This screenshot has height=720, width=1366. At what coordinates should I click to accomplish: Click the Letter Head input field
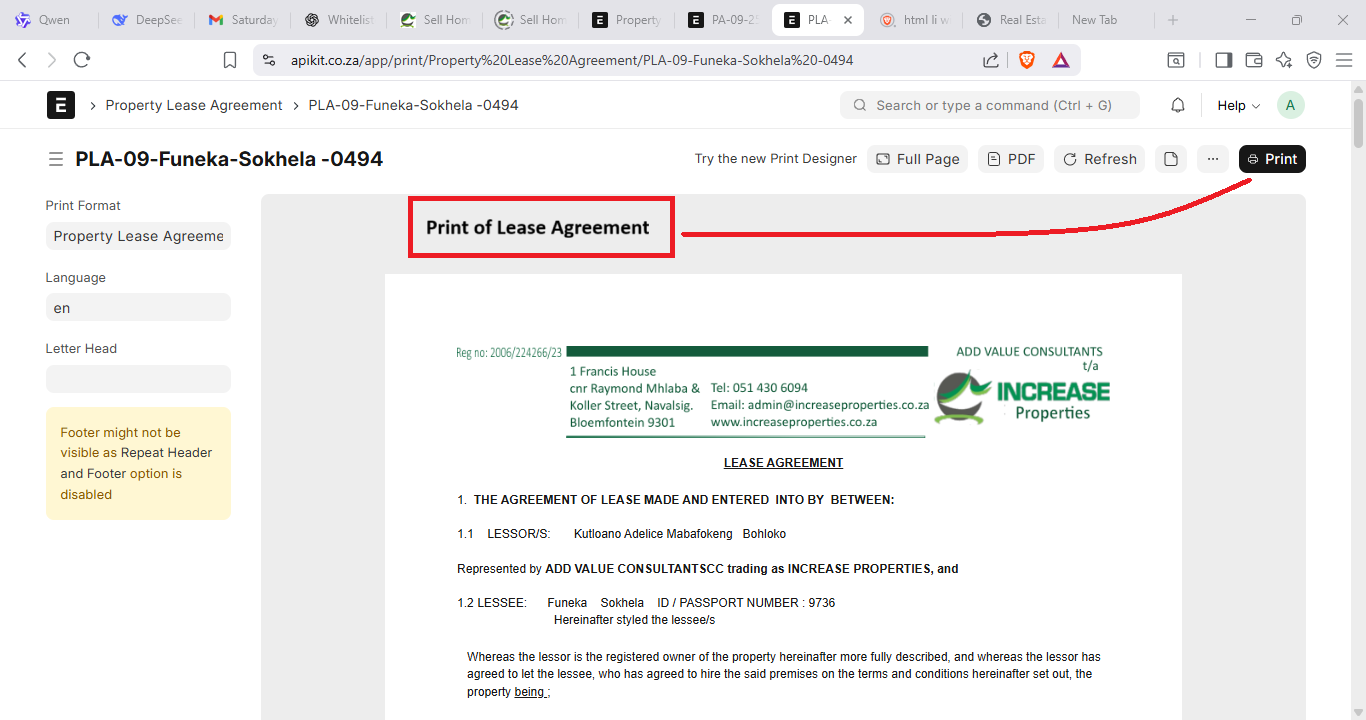(138, 379)
